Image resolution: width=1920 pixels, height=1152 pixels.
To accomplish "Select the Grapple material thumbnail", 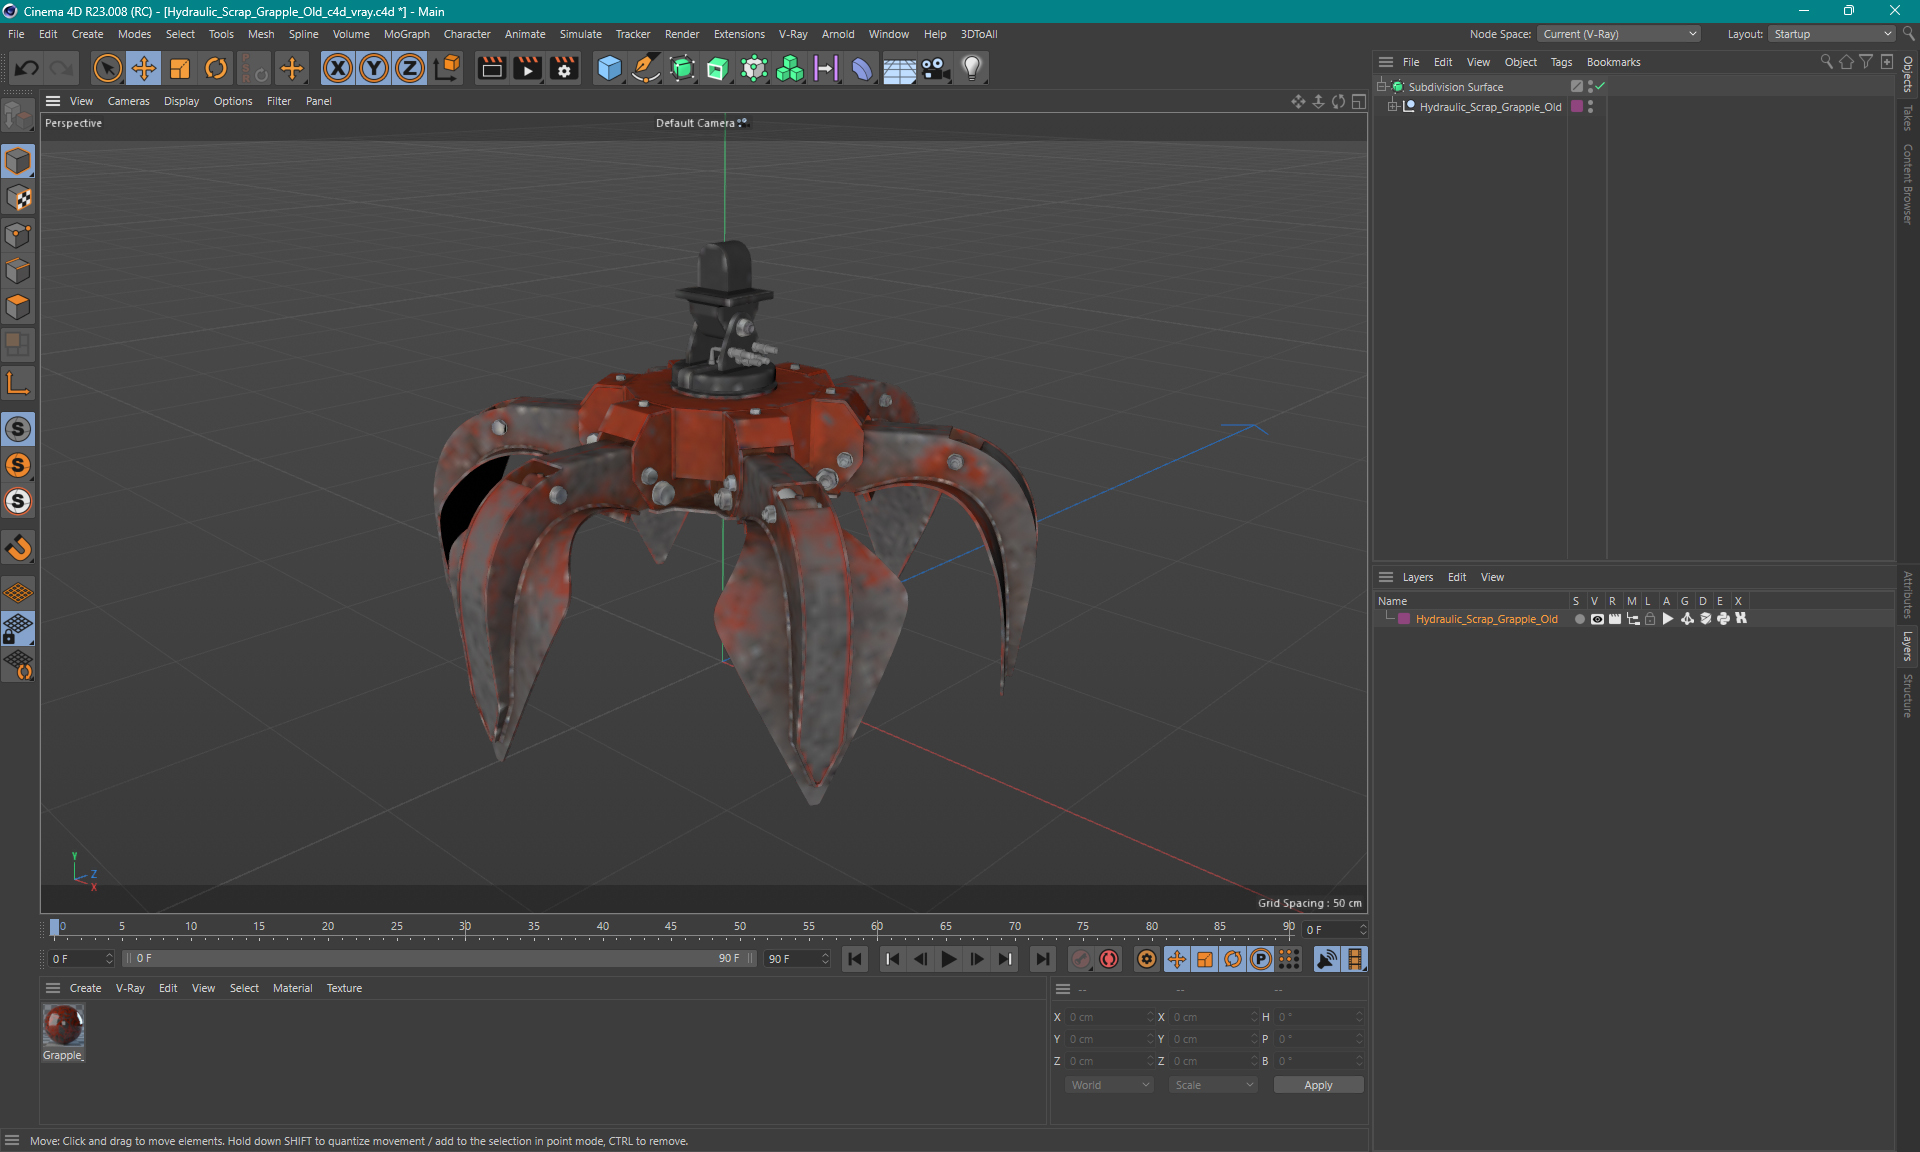I will tap(63, 1025).
